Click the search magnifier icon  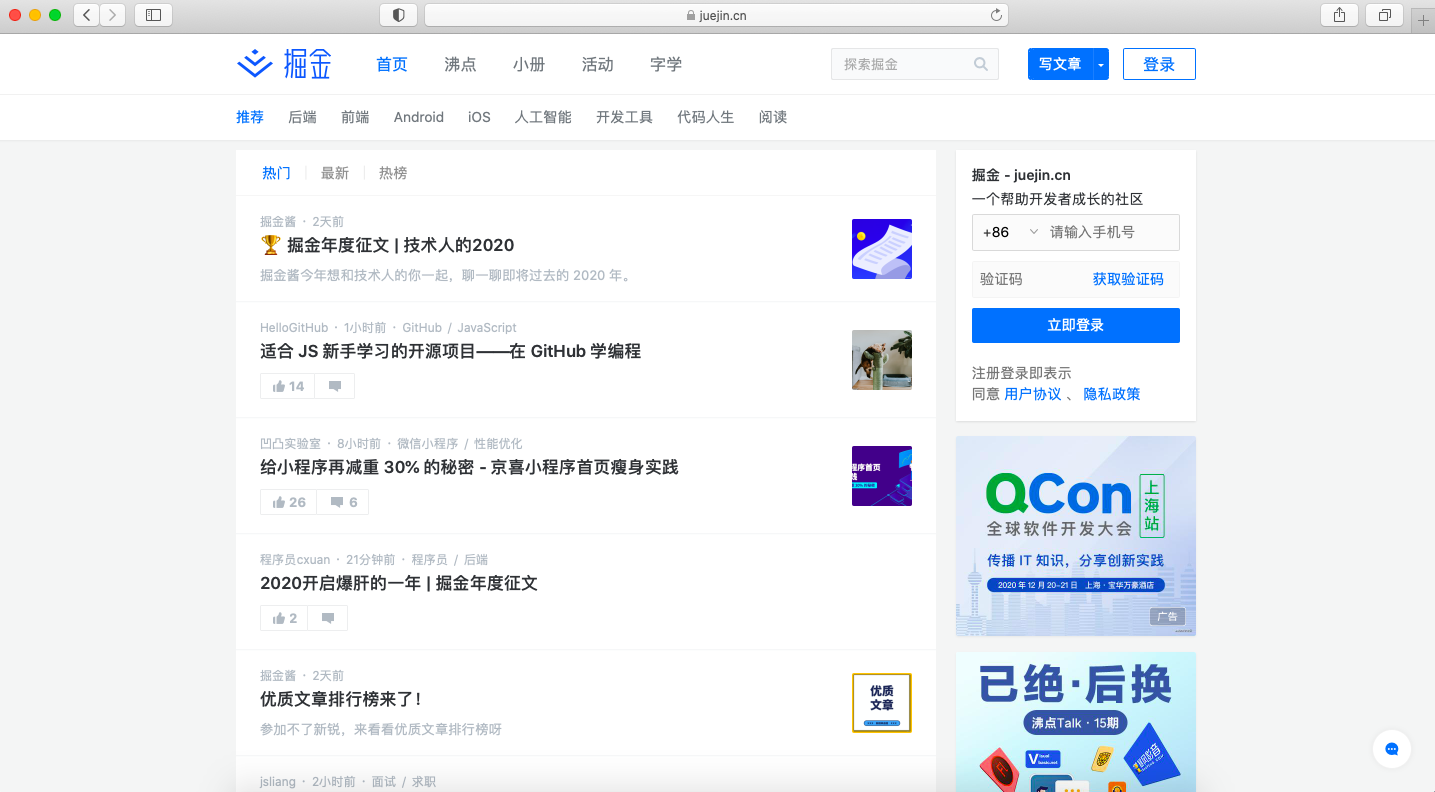(981, 64)
